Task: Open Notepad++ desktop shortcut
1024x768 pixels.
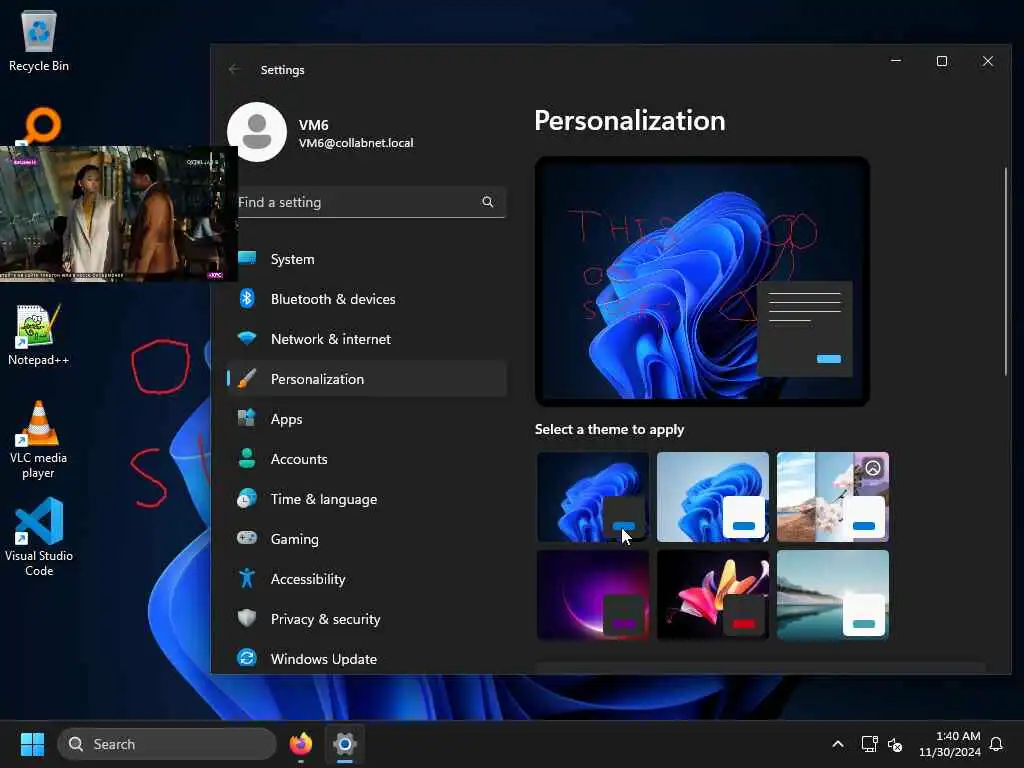Action: tap(38, 334)
